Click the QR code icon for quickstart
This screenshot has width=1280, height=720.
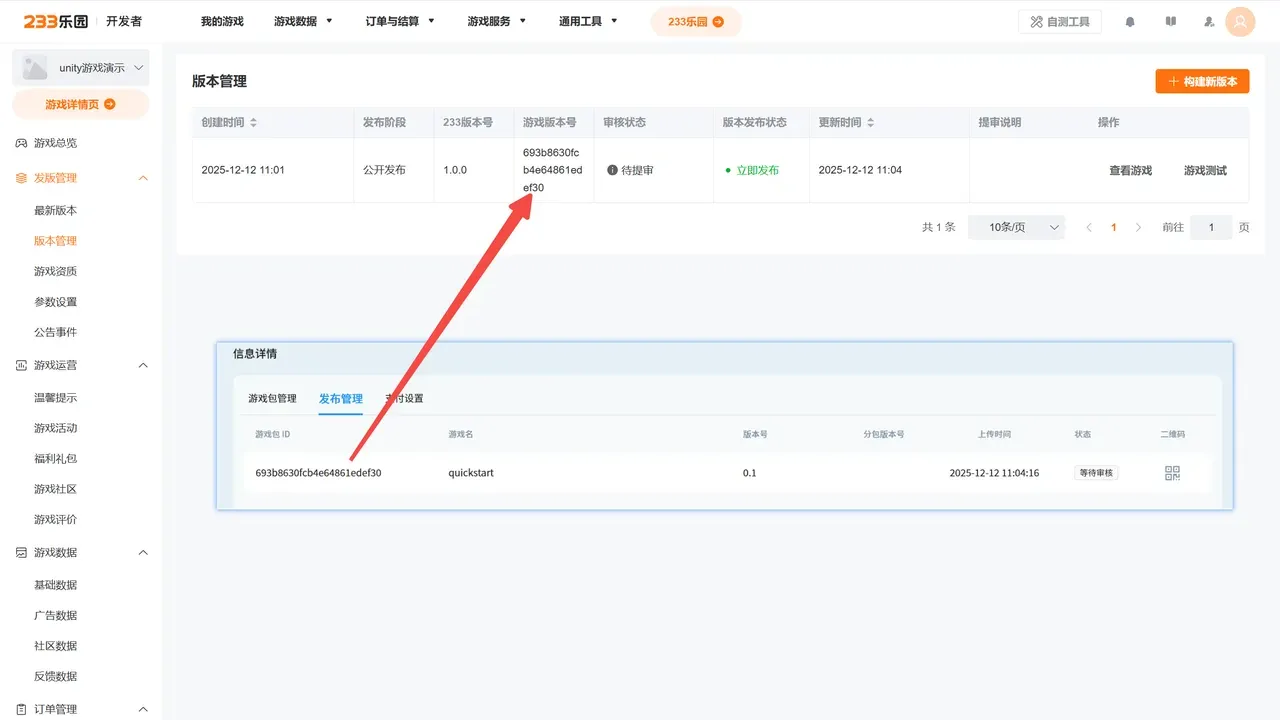click(1173, 473)
